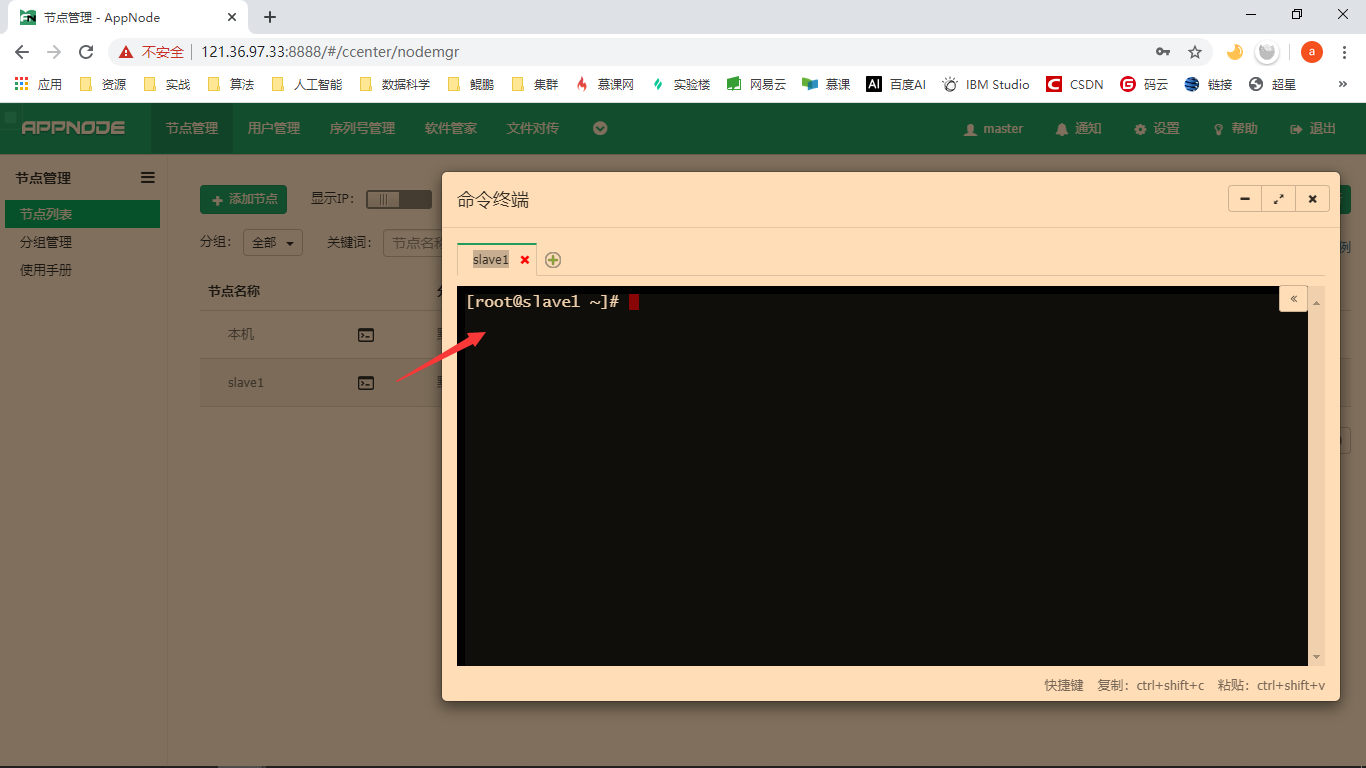The width and height of the screenshot is (1366, 768).
Task: Open the 应用 apps bookmark
Action: 38,84
